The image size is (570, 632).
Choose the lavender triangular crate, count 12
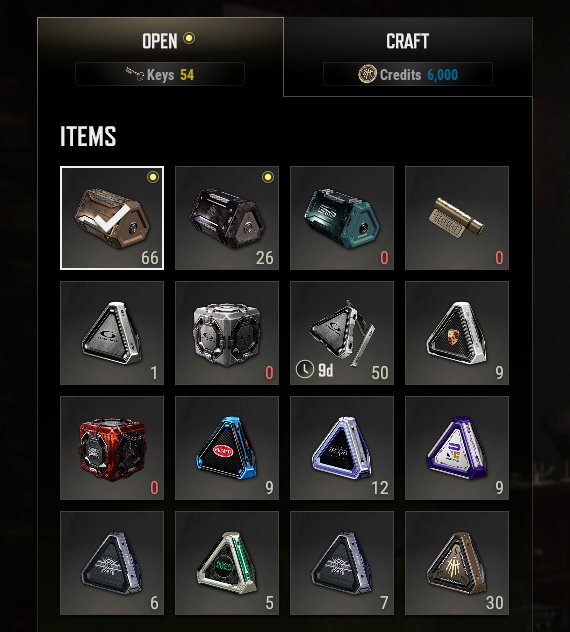pos(342,448)
